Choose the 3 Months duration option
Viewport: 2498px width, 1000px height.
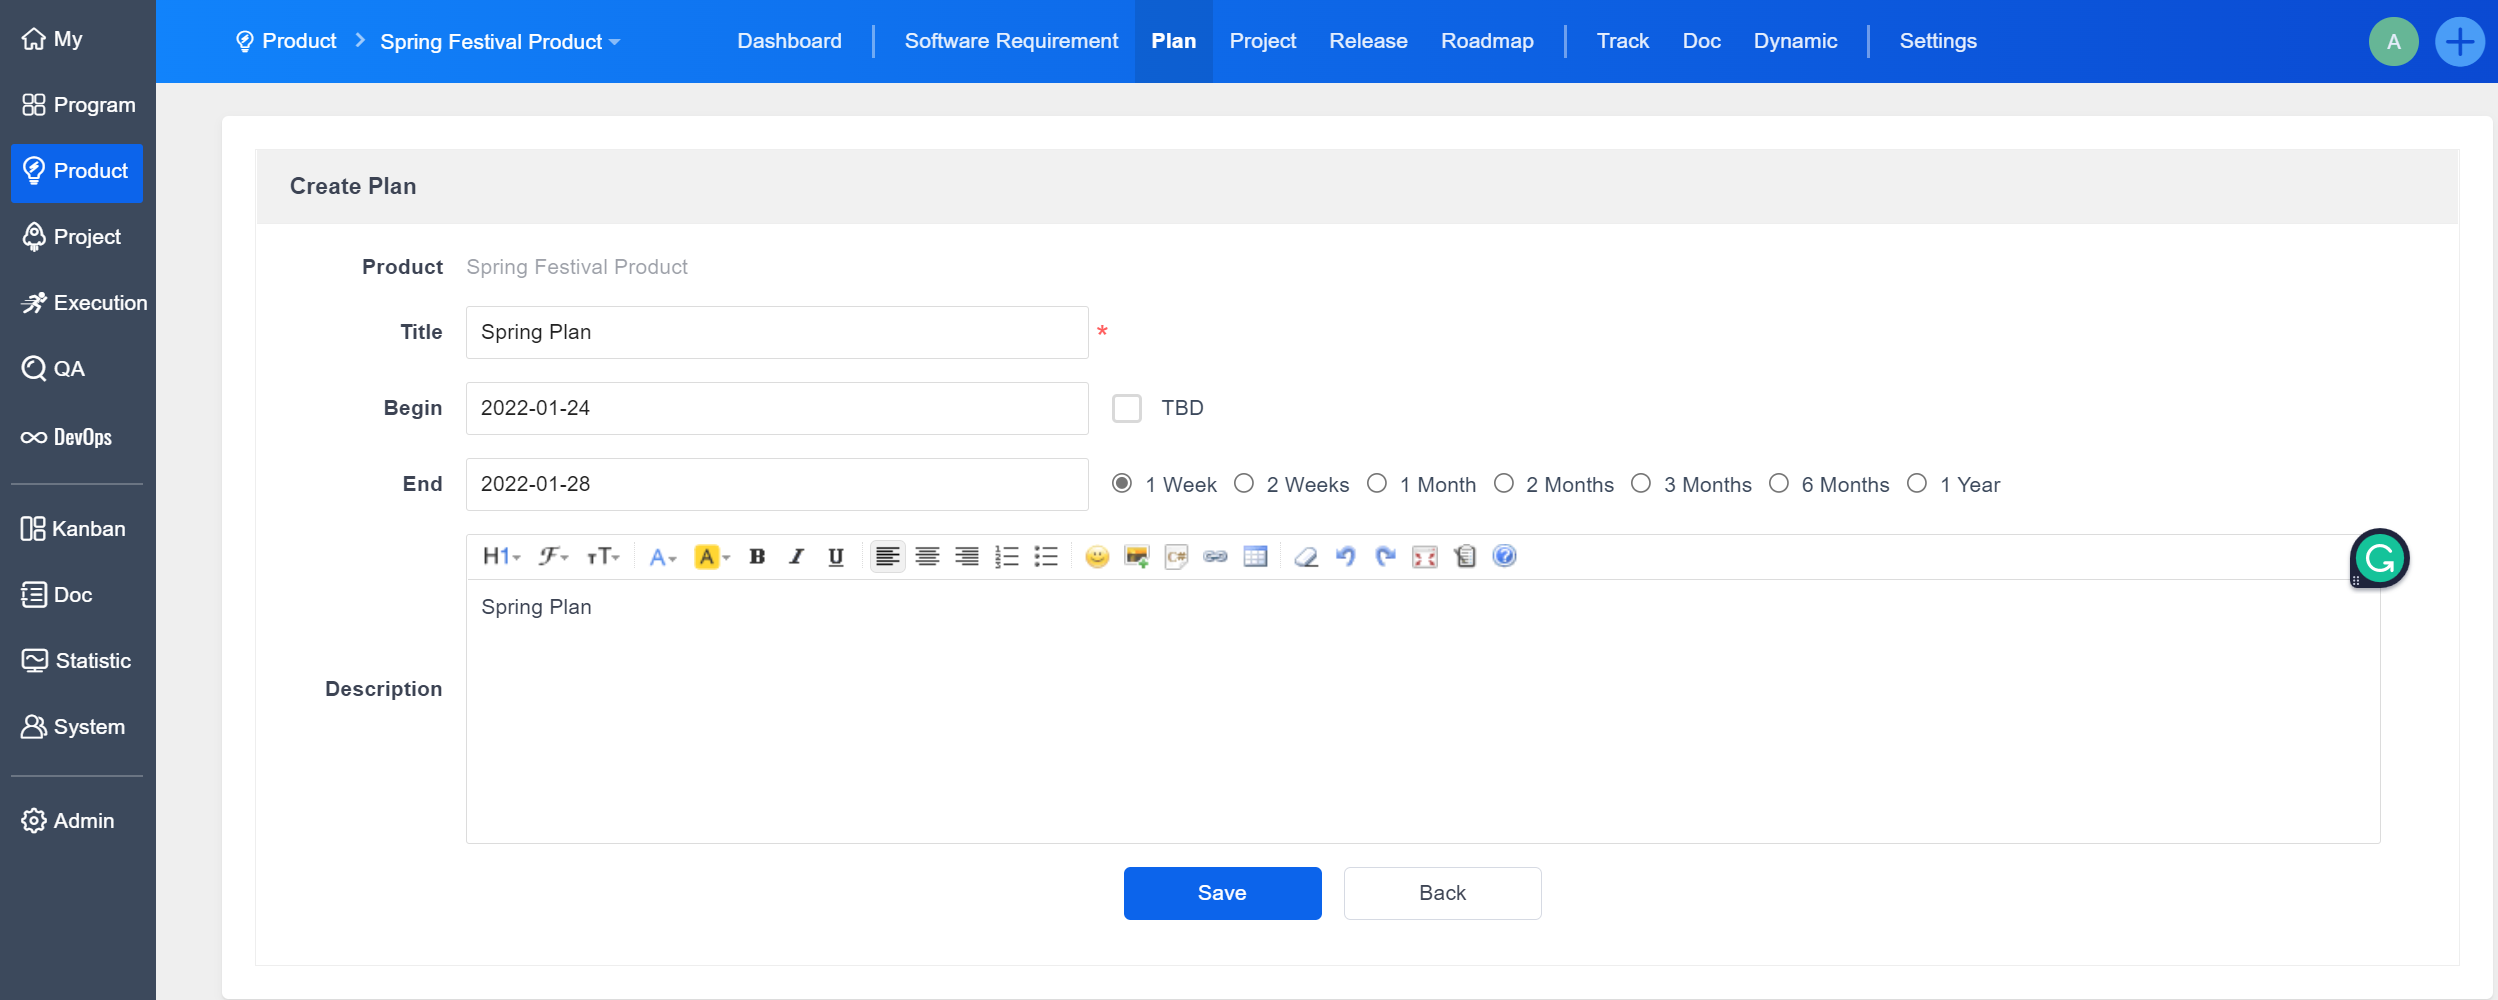coord(1641,484)
